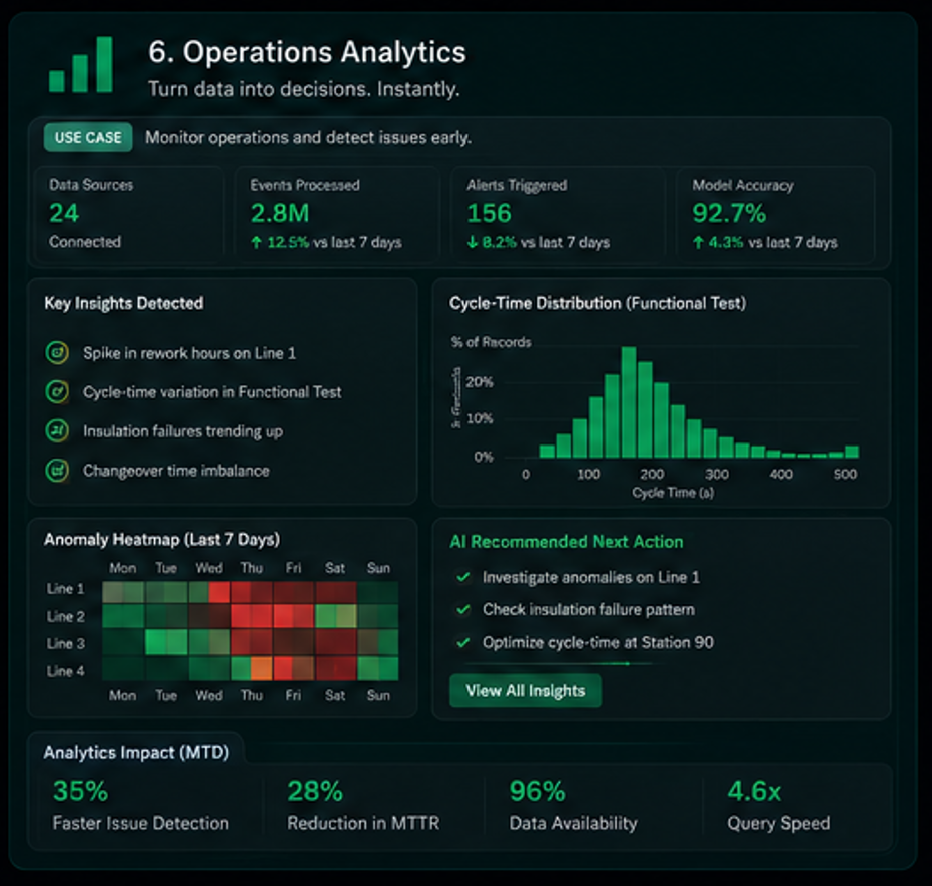Click the down arrow beside 8.2%

(472, 242)
